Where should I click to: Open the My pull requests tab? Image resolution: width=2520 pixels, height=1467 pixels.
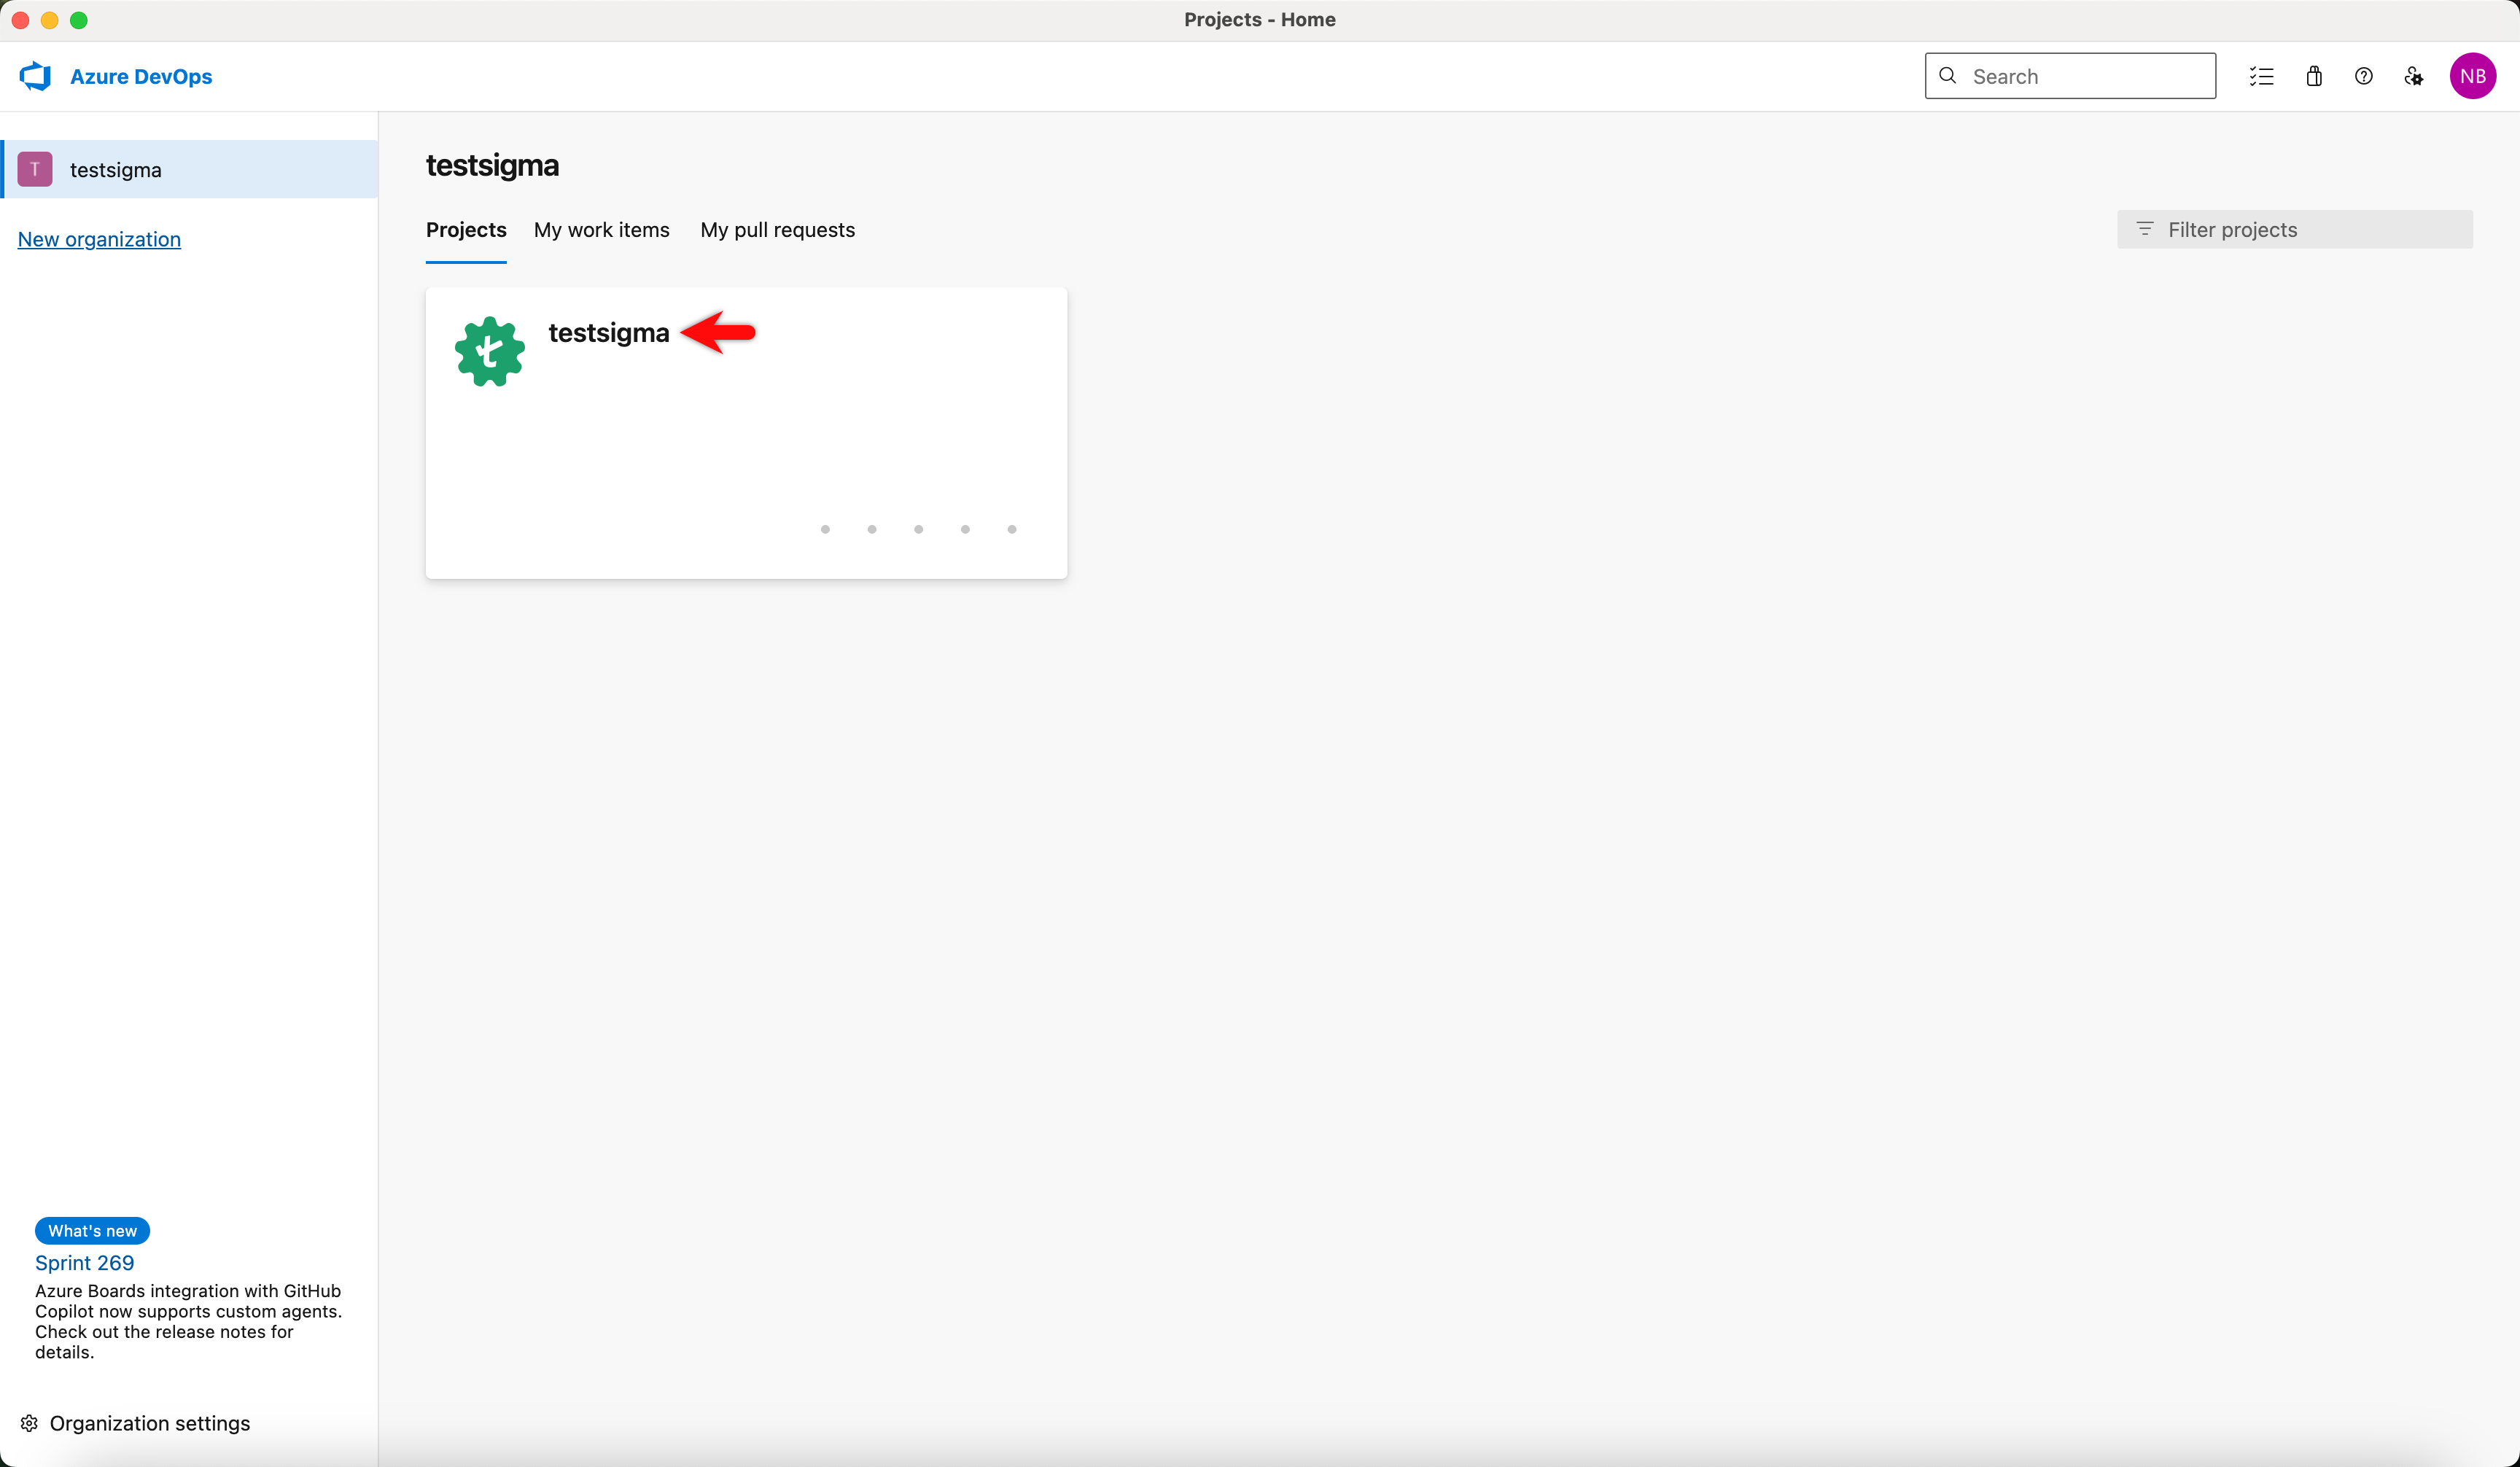point(777,229)
